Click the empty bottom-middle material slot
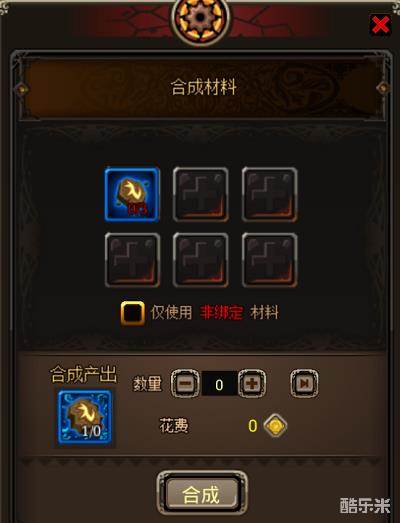 201,260
